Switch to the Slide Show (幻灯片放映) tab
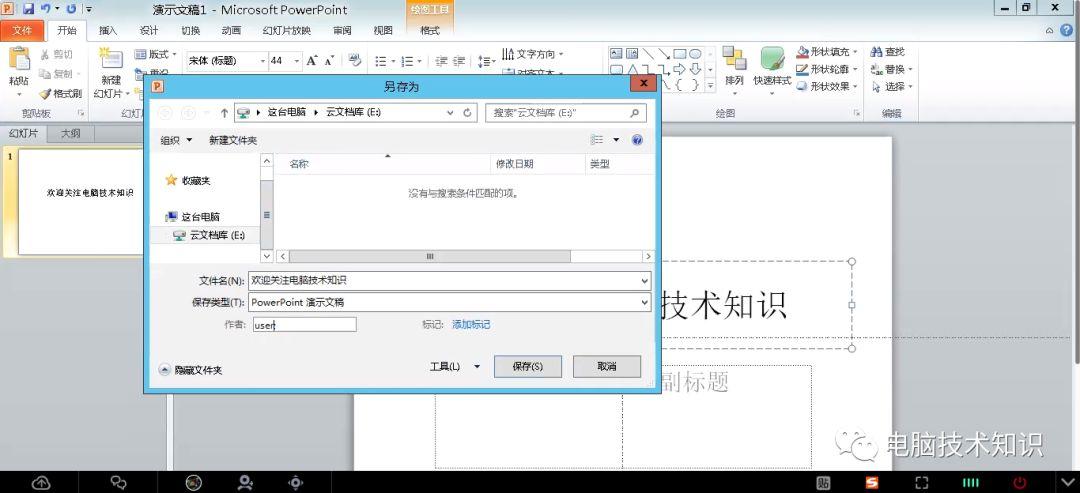 click(287, 30)
